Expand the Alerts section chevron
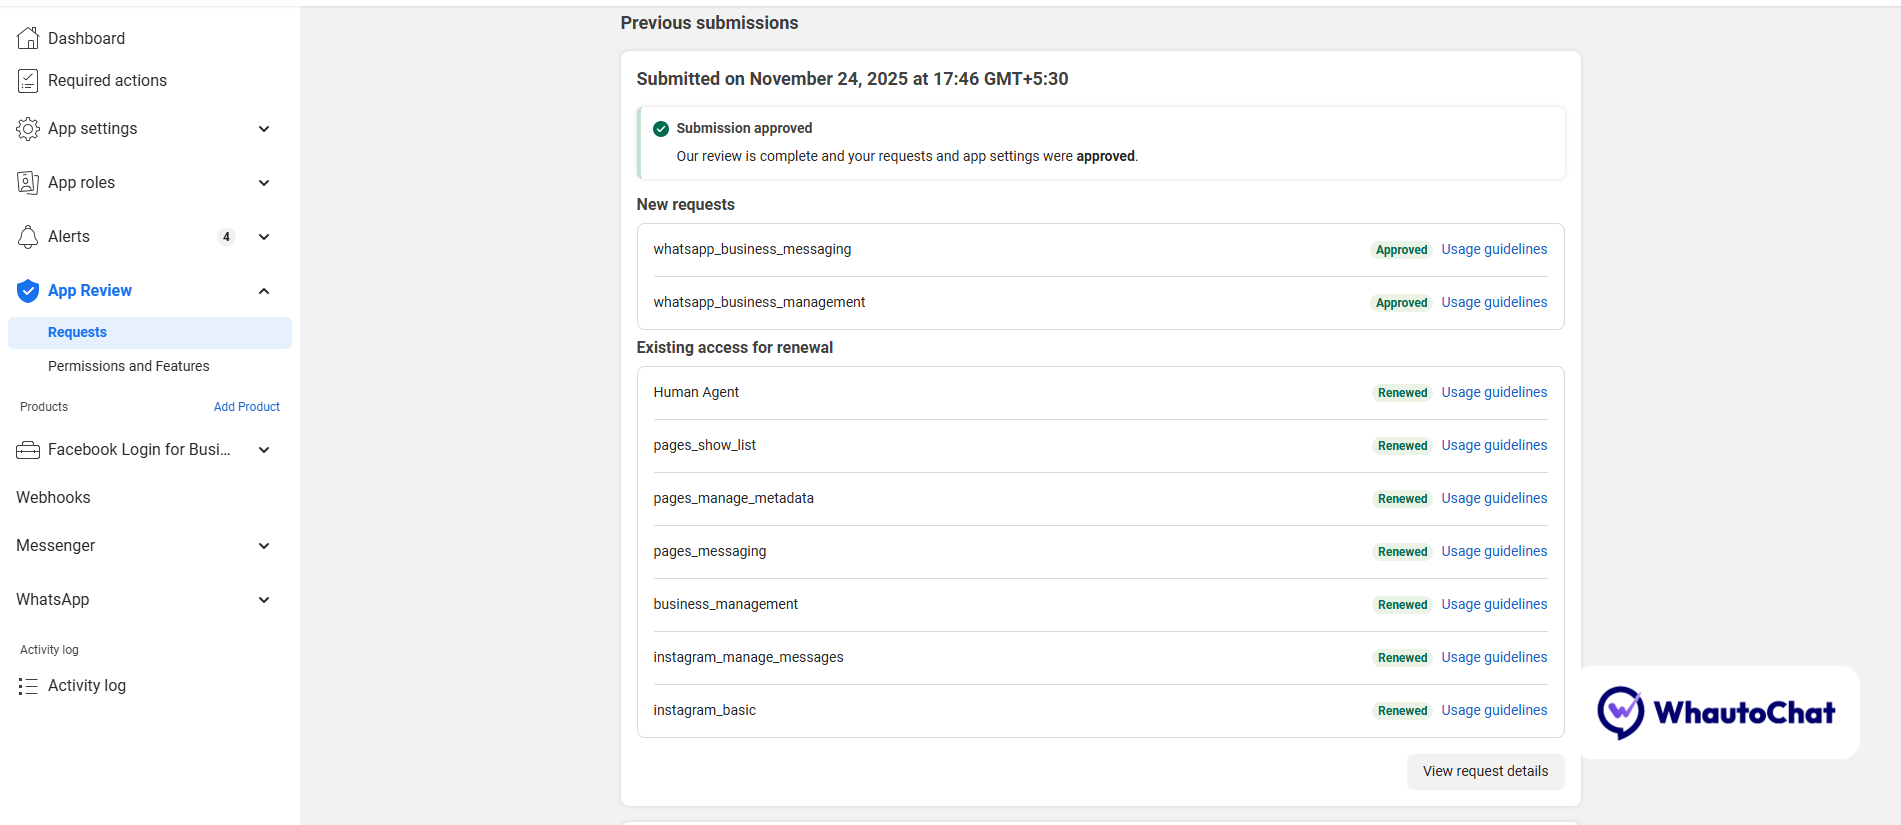Screen dimensions: 1901x825 click(x=264, y=237)
